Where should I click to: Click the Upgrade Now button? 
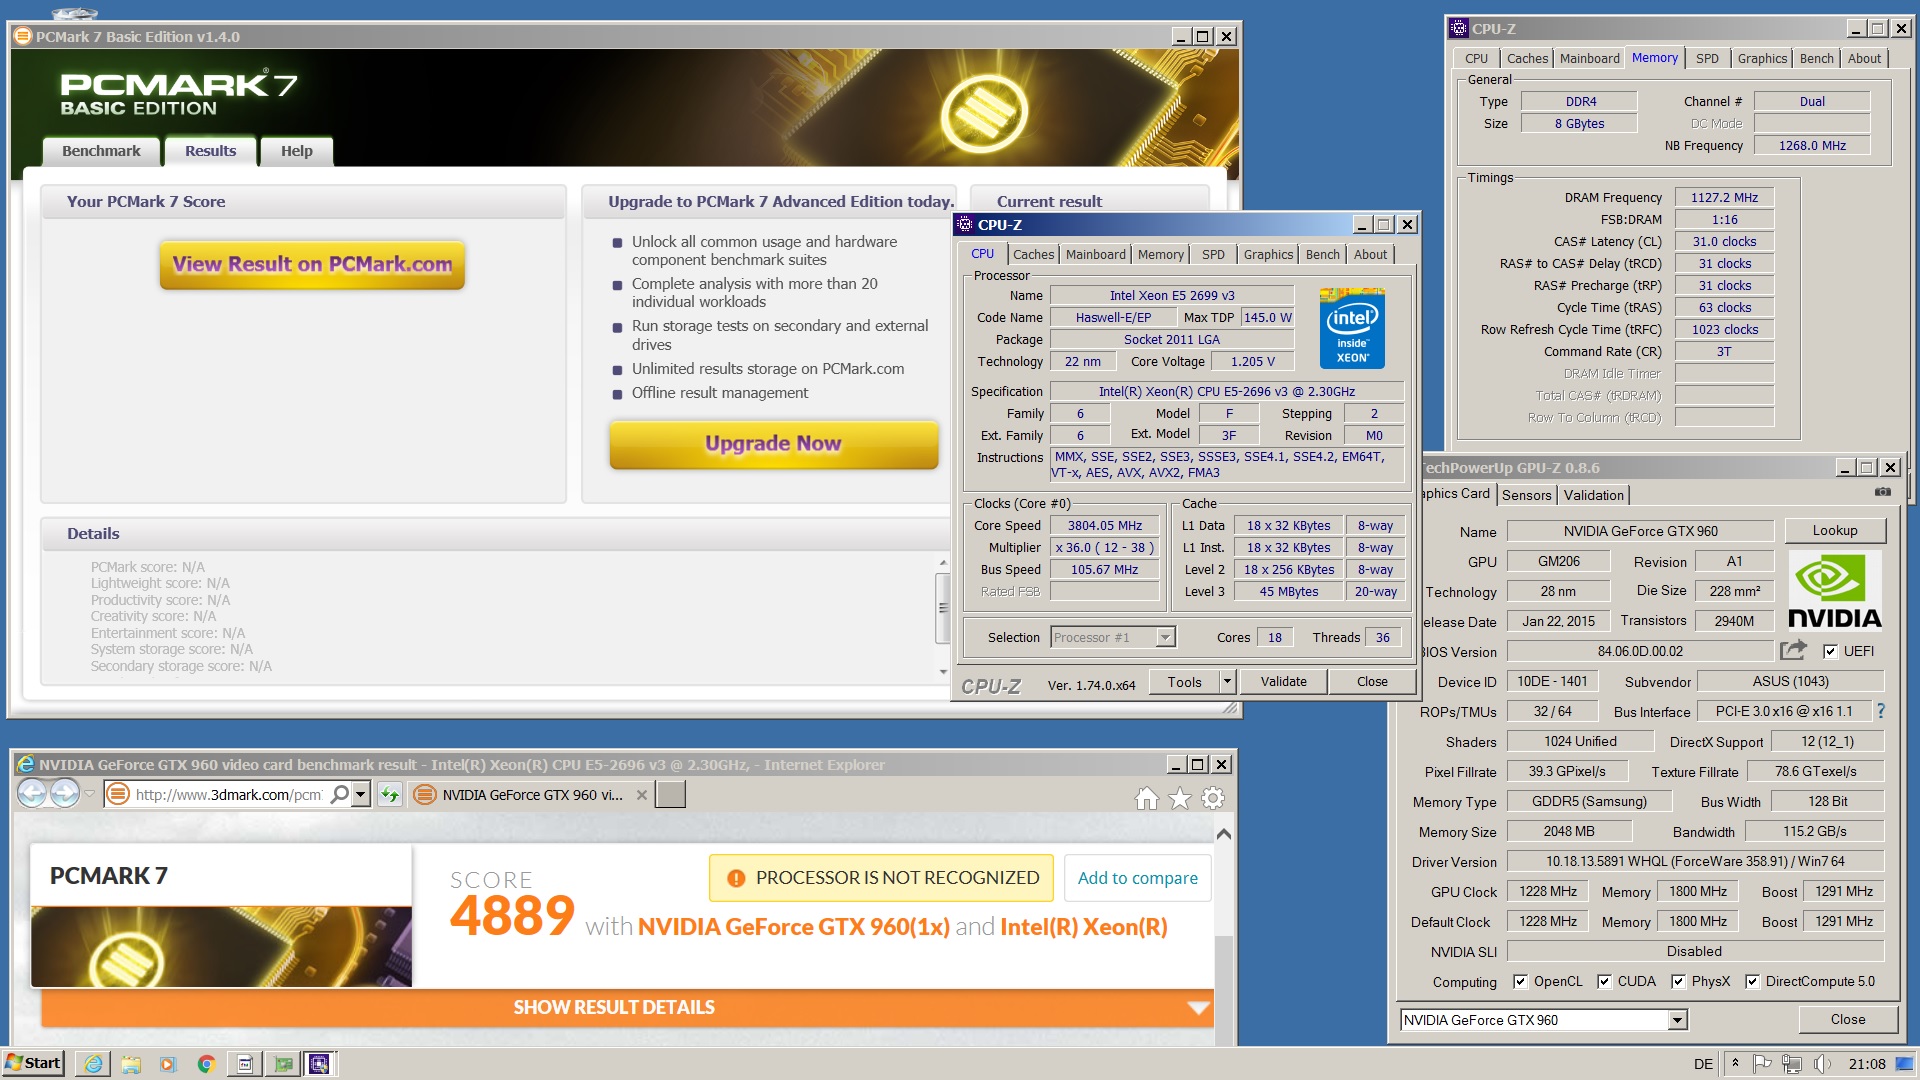pos(773,443)
